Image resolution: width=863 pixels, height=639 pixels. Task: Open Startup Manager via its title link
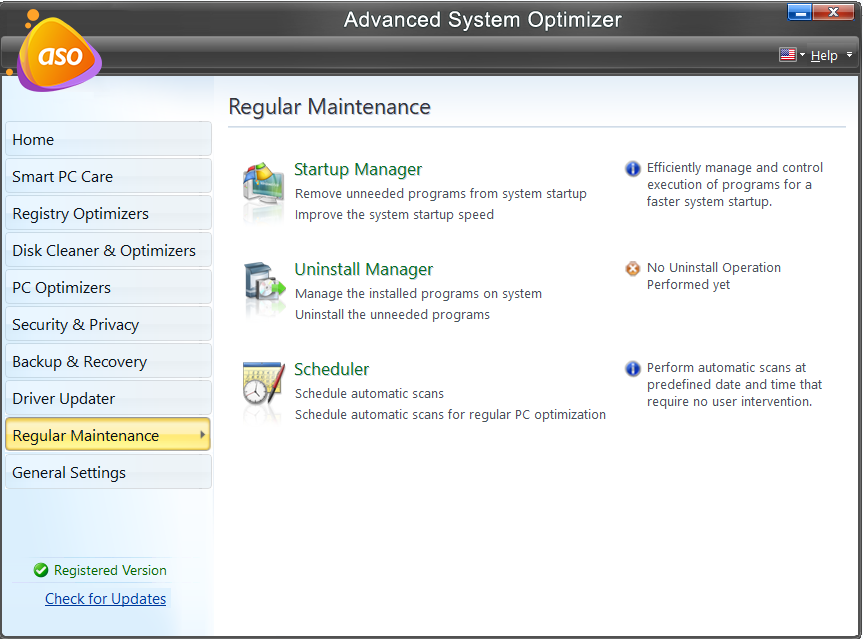(x=357, y=169)
